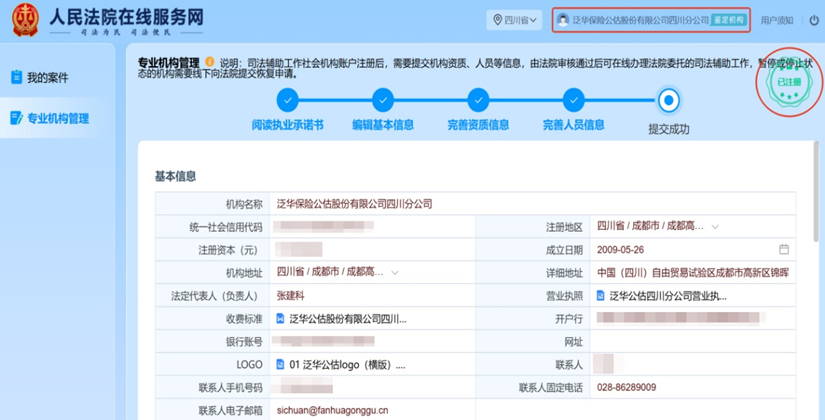Click the 统一社会信用代码 field
This screenshot has width=825, height=420.
point(373,227)
